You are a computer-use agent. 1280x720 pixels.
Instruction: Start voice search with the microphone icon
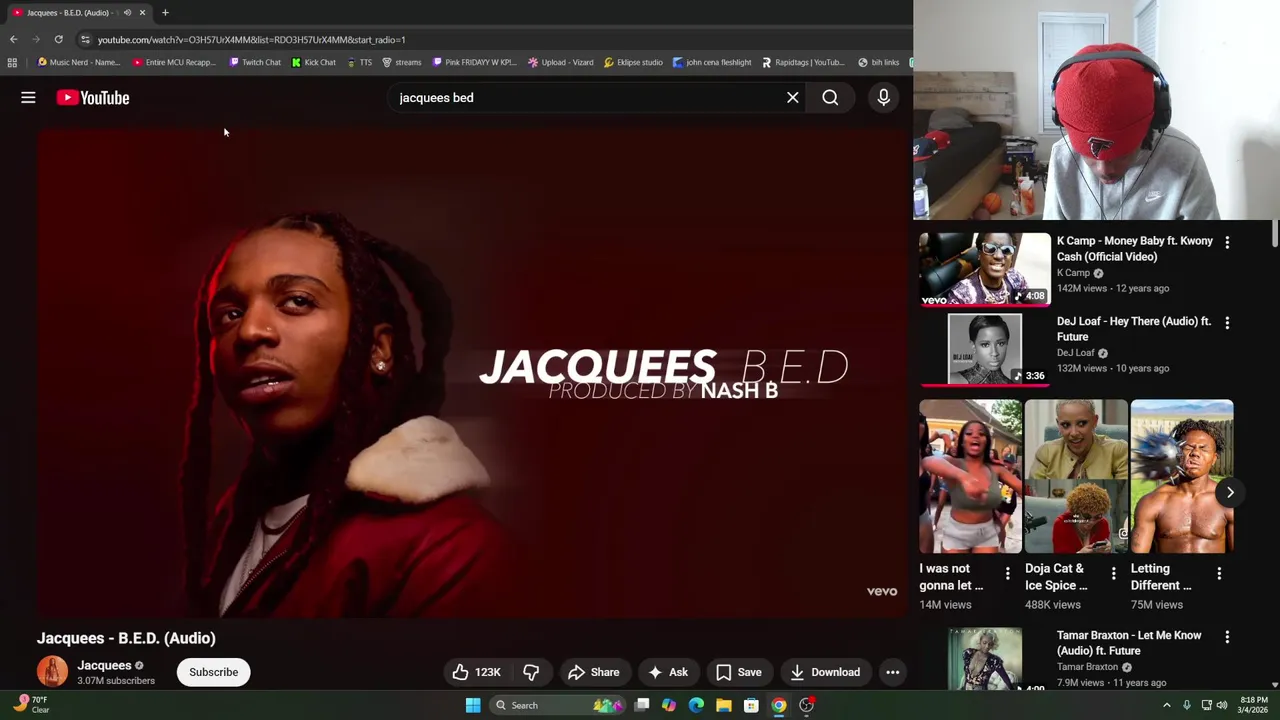click(883, 98)
